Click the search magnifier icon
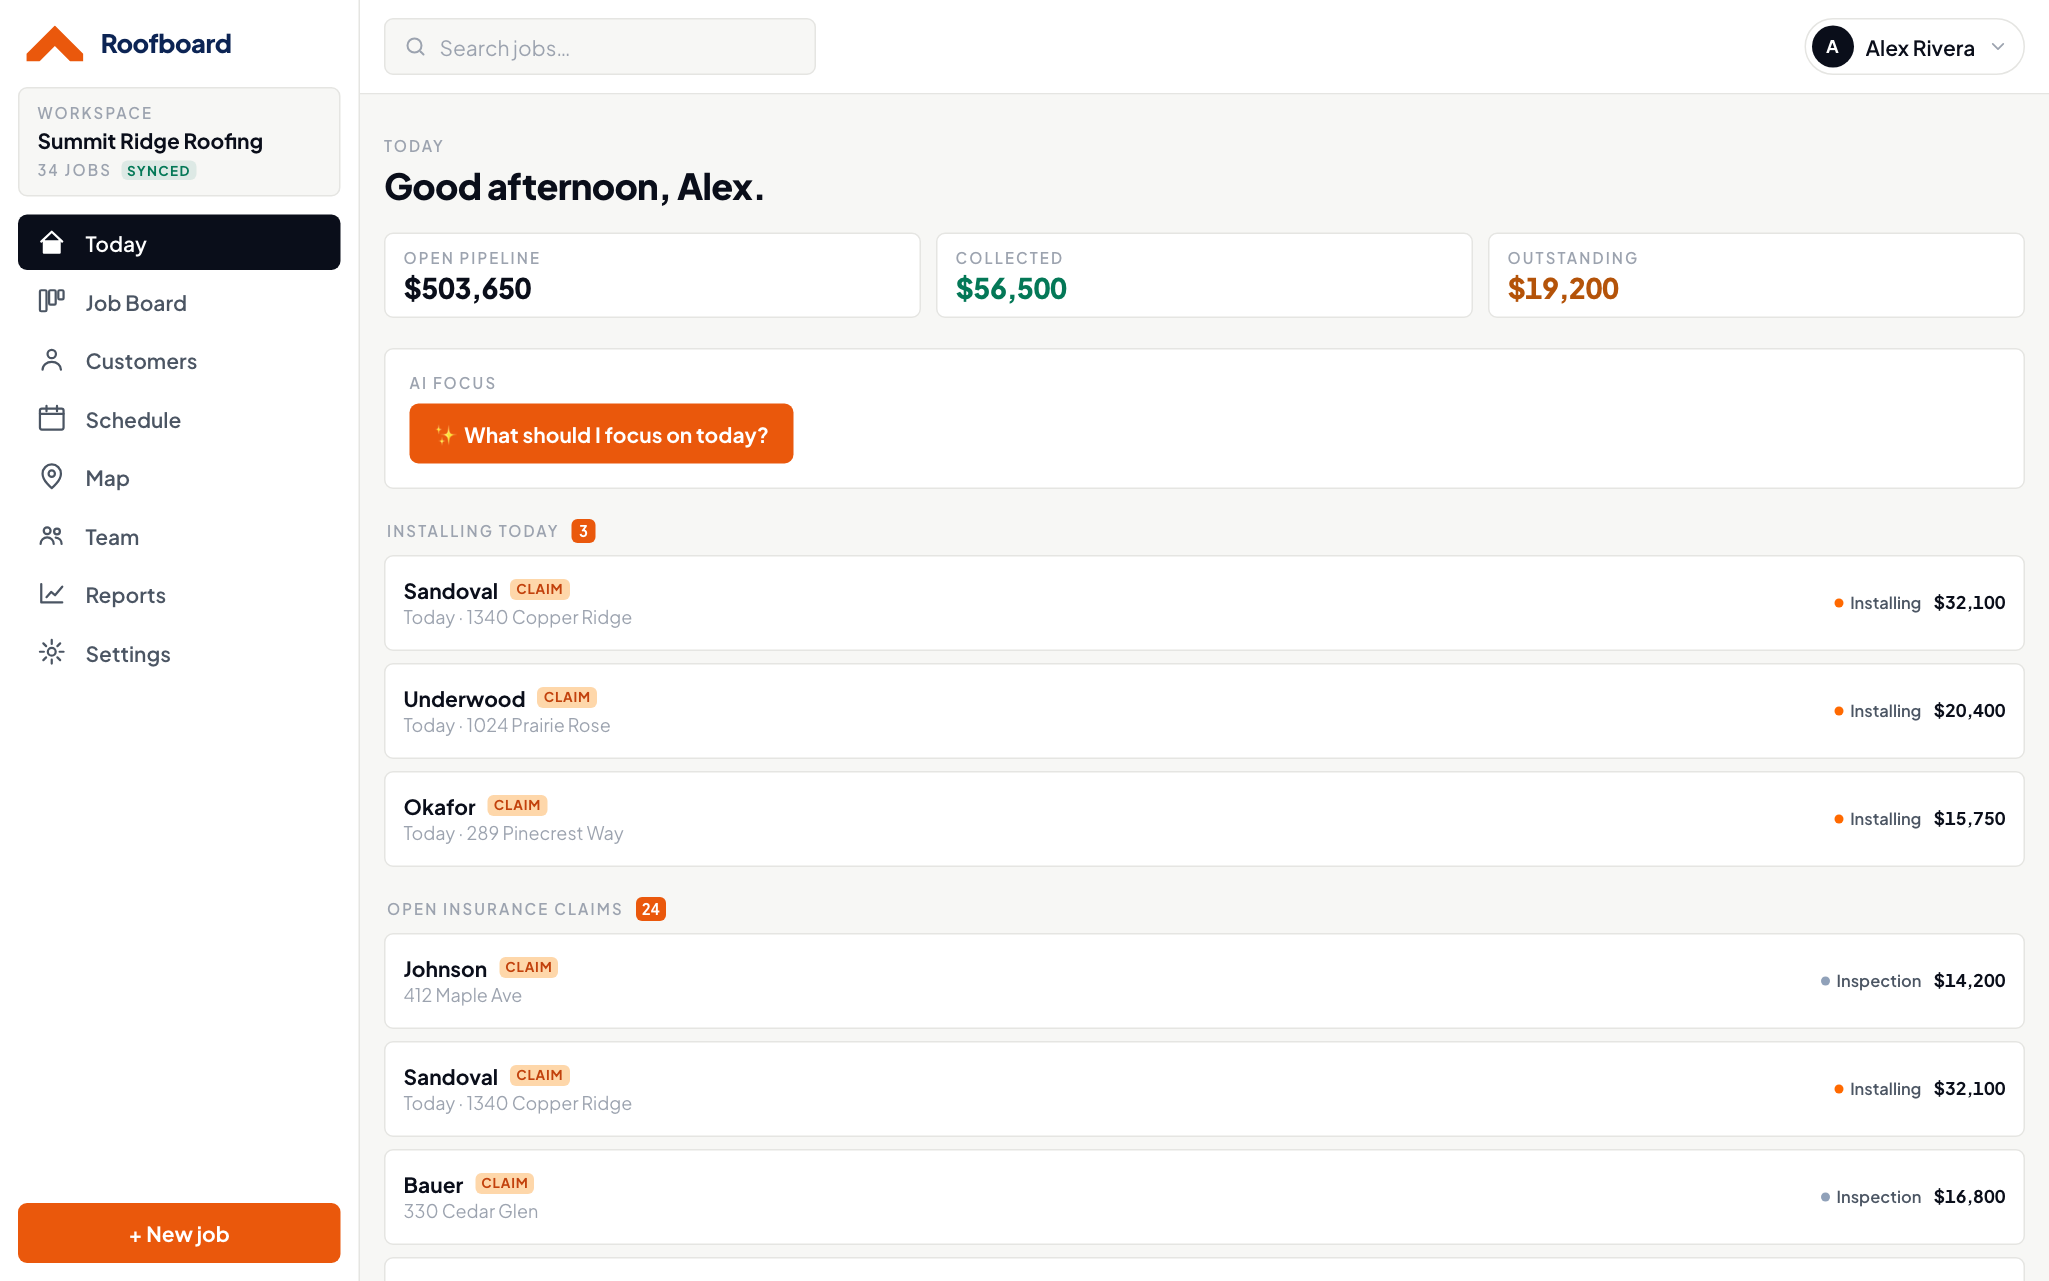Viewport: 2049px width, 1281px height. (x=415, y=47)
